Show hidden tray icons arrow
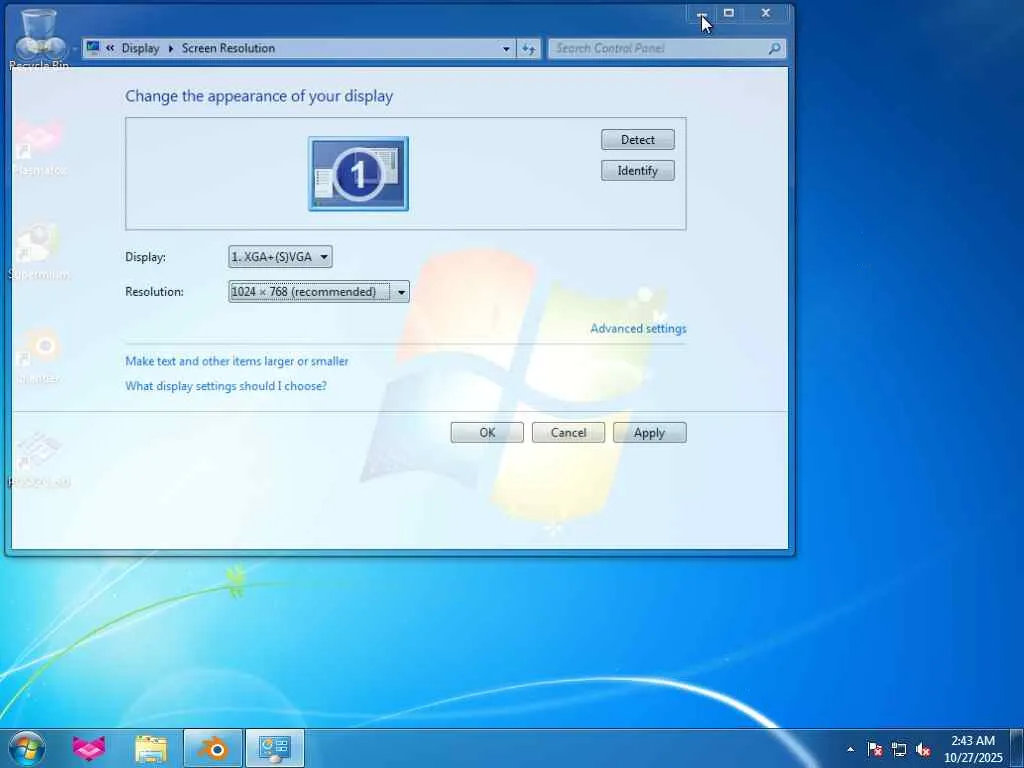Screen dimensions: 1024x768 pos(850,749)
